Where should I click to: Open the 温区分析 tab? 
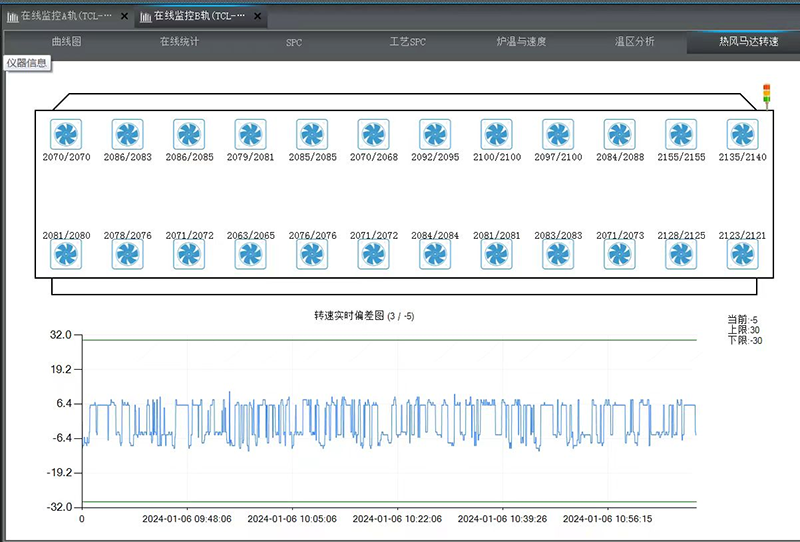[x=634, y=43]
